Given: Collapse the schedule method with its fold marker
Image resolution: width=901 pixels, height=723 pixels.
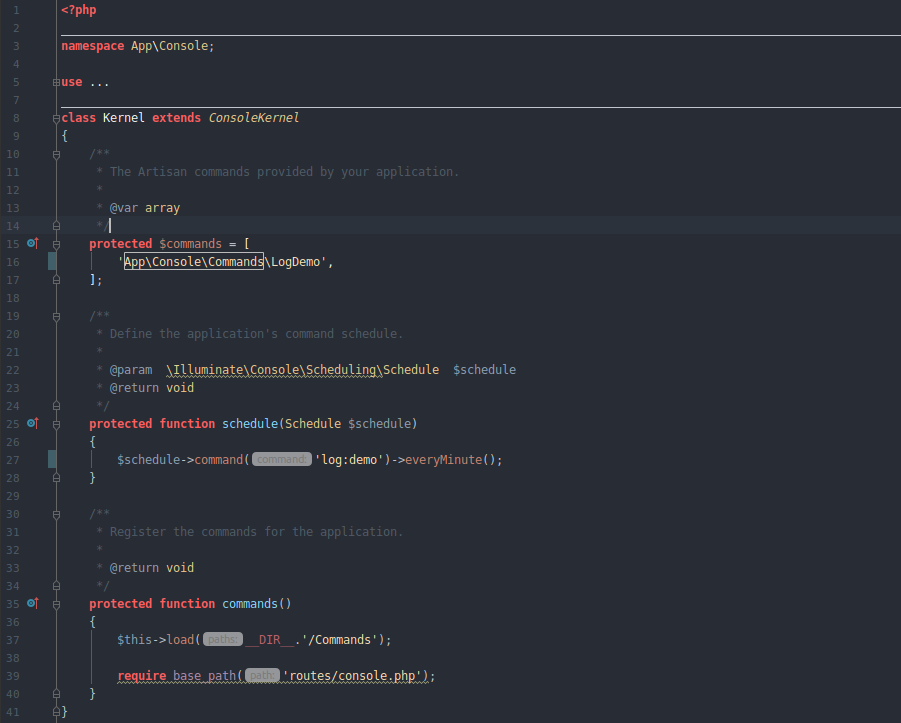Looking at the screenshot, I should pos(56,423).
